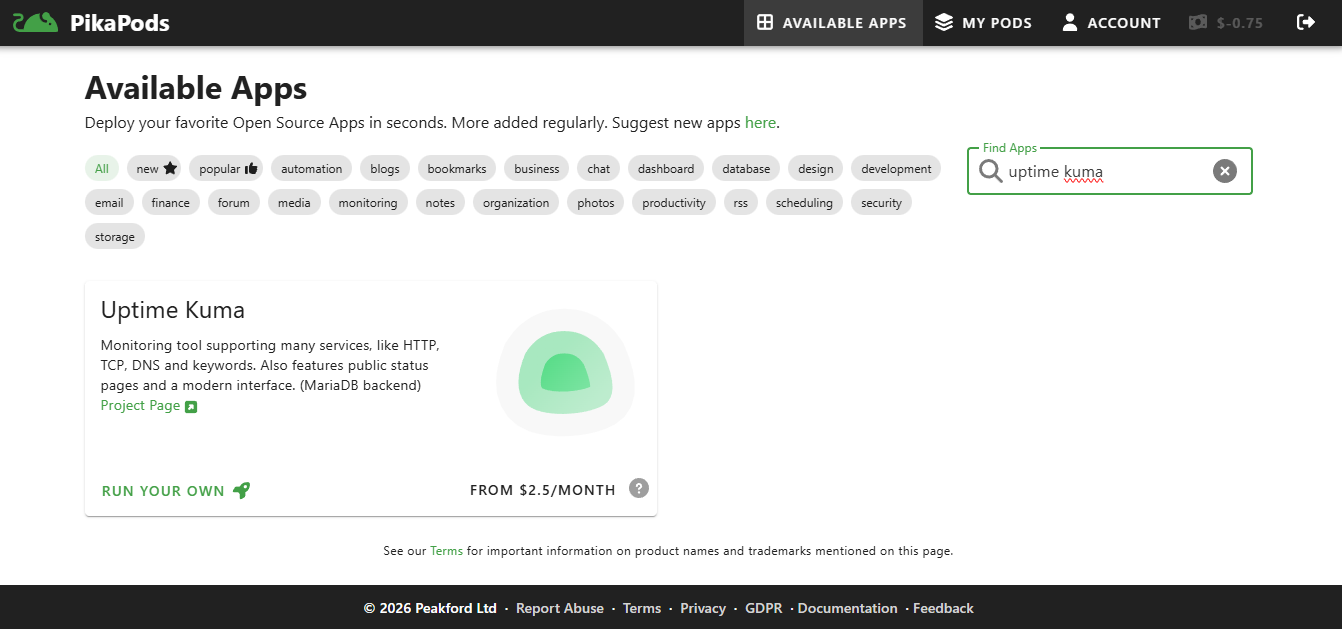Image resolution: width=1342 pixels, height=629 pixels.
Task: Click the cash icon next to the balance
Action: point(1197,21)
